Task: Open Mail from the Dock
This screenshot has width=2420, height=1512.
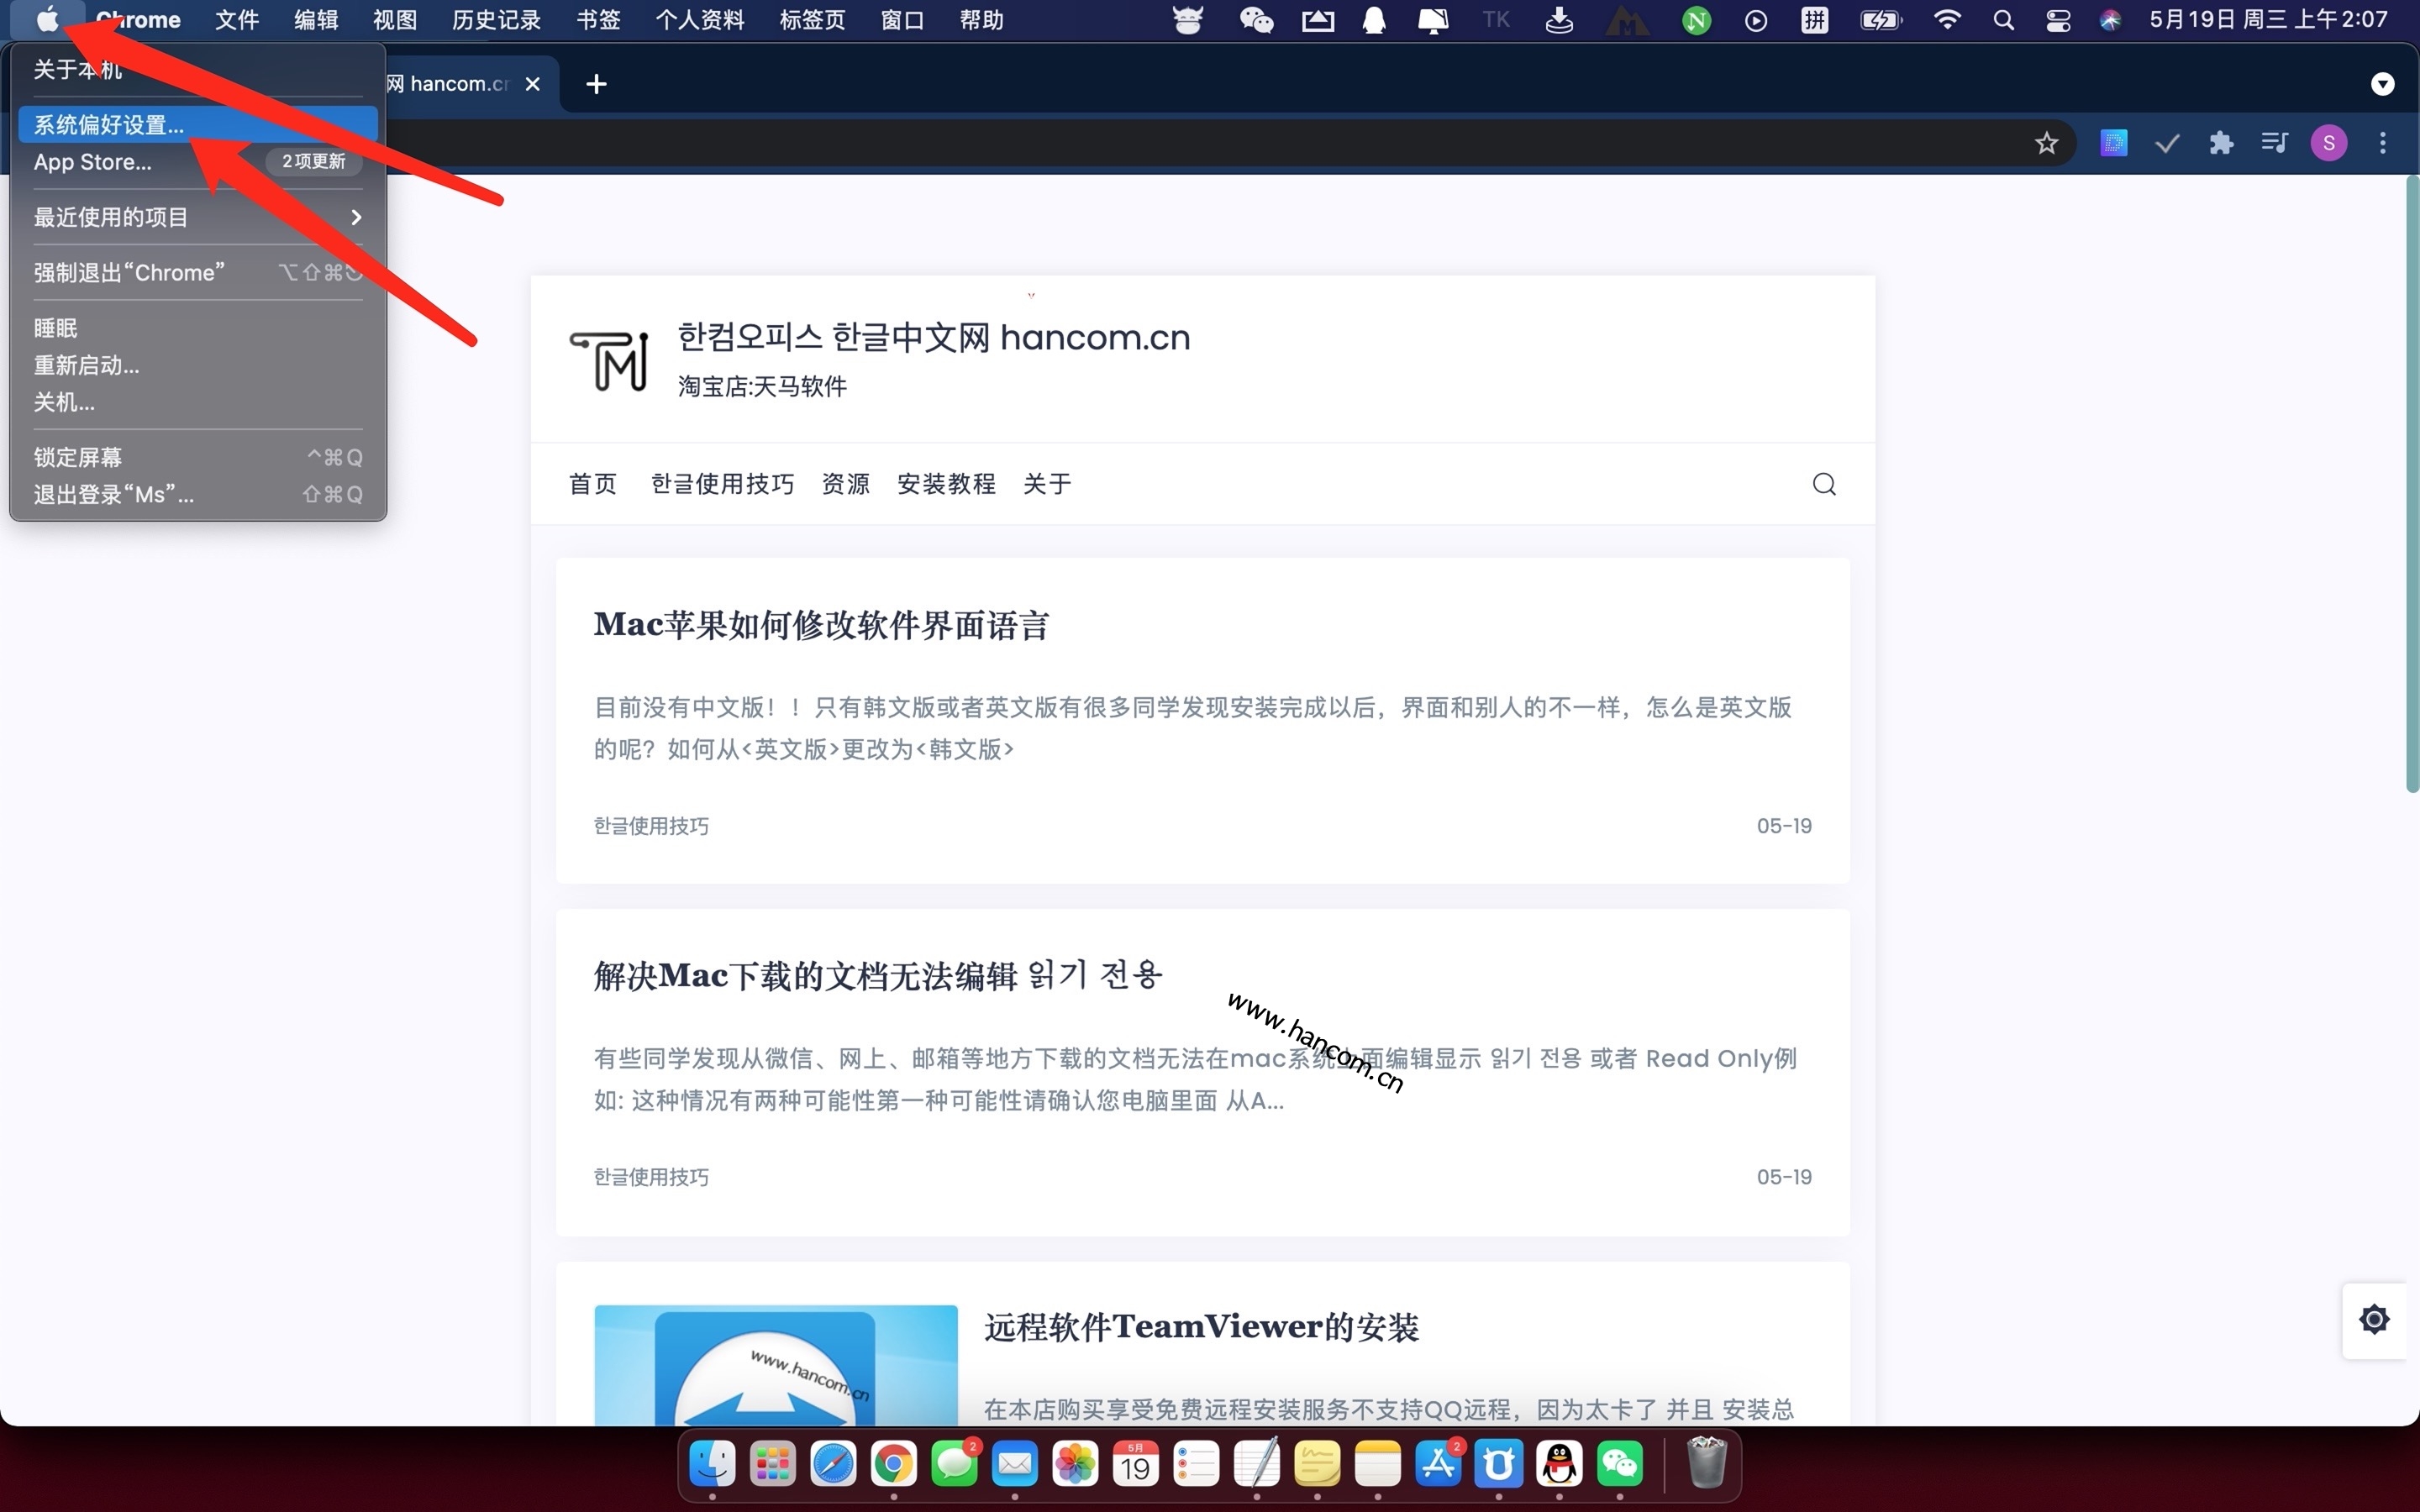Action: point(1015,1465)
